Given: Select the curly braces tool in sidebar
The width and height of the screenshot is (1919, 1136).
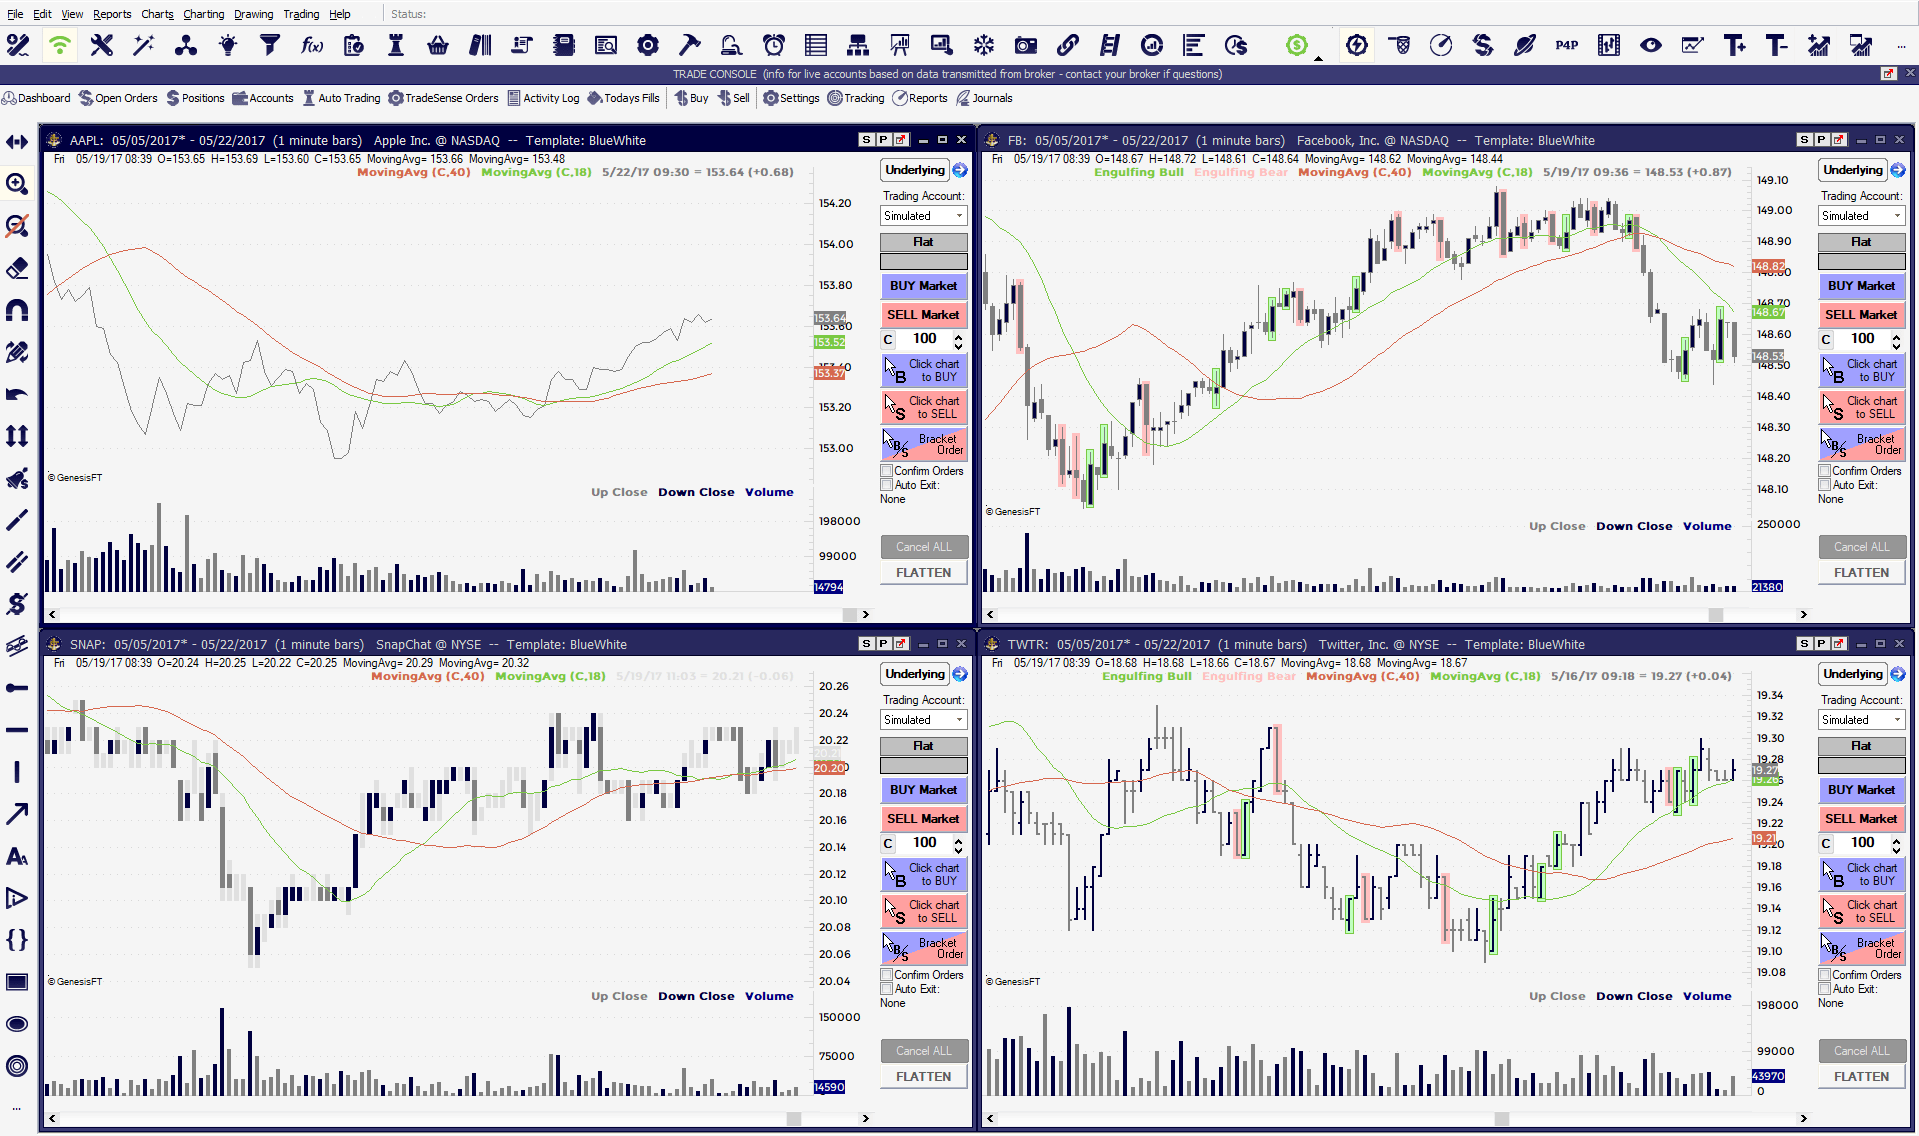Looking at the screenshot, I should click(x=17, y=940).
